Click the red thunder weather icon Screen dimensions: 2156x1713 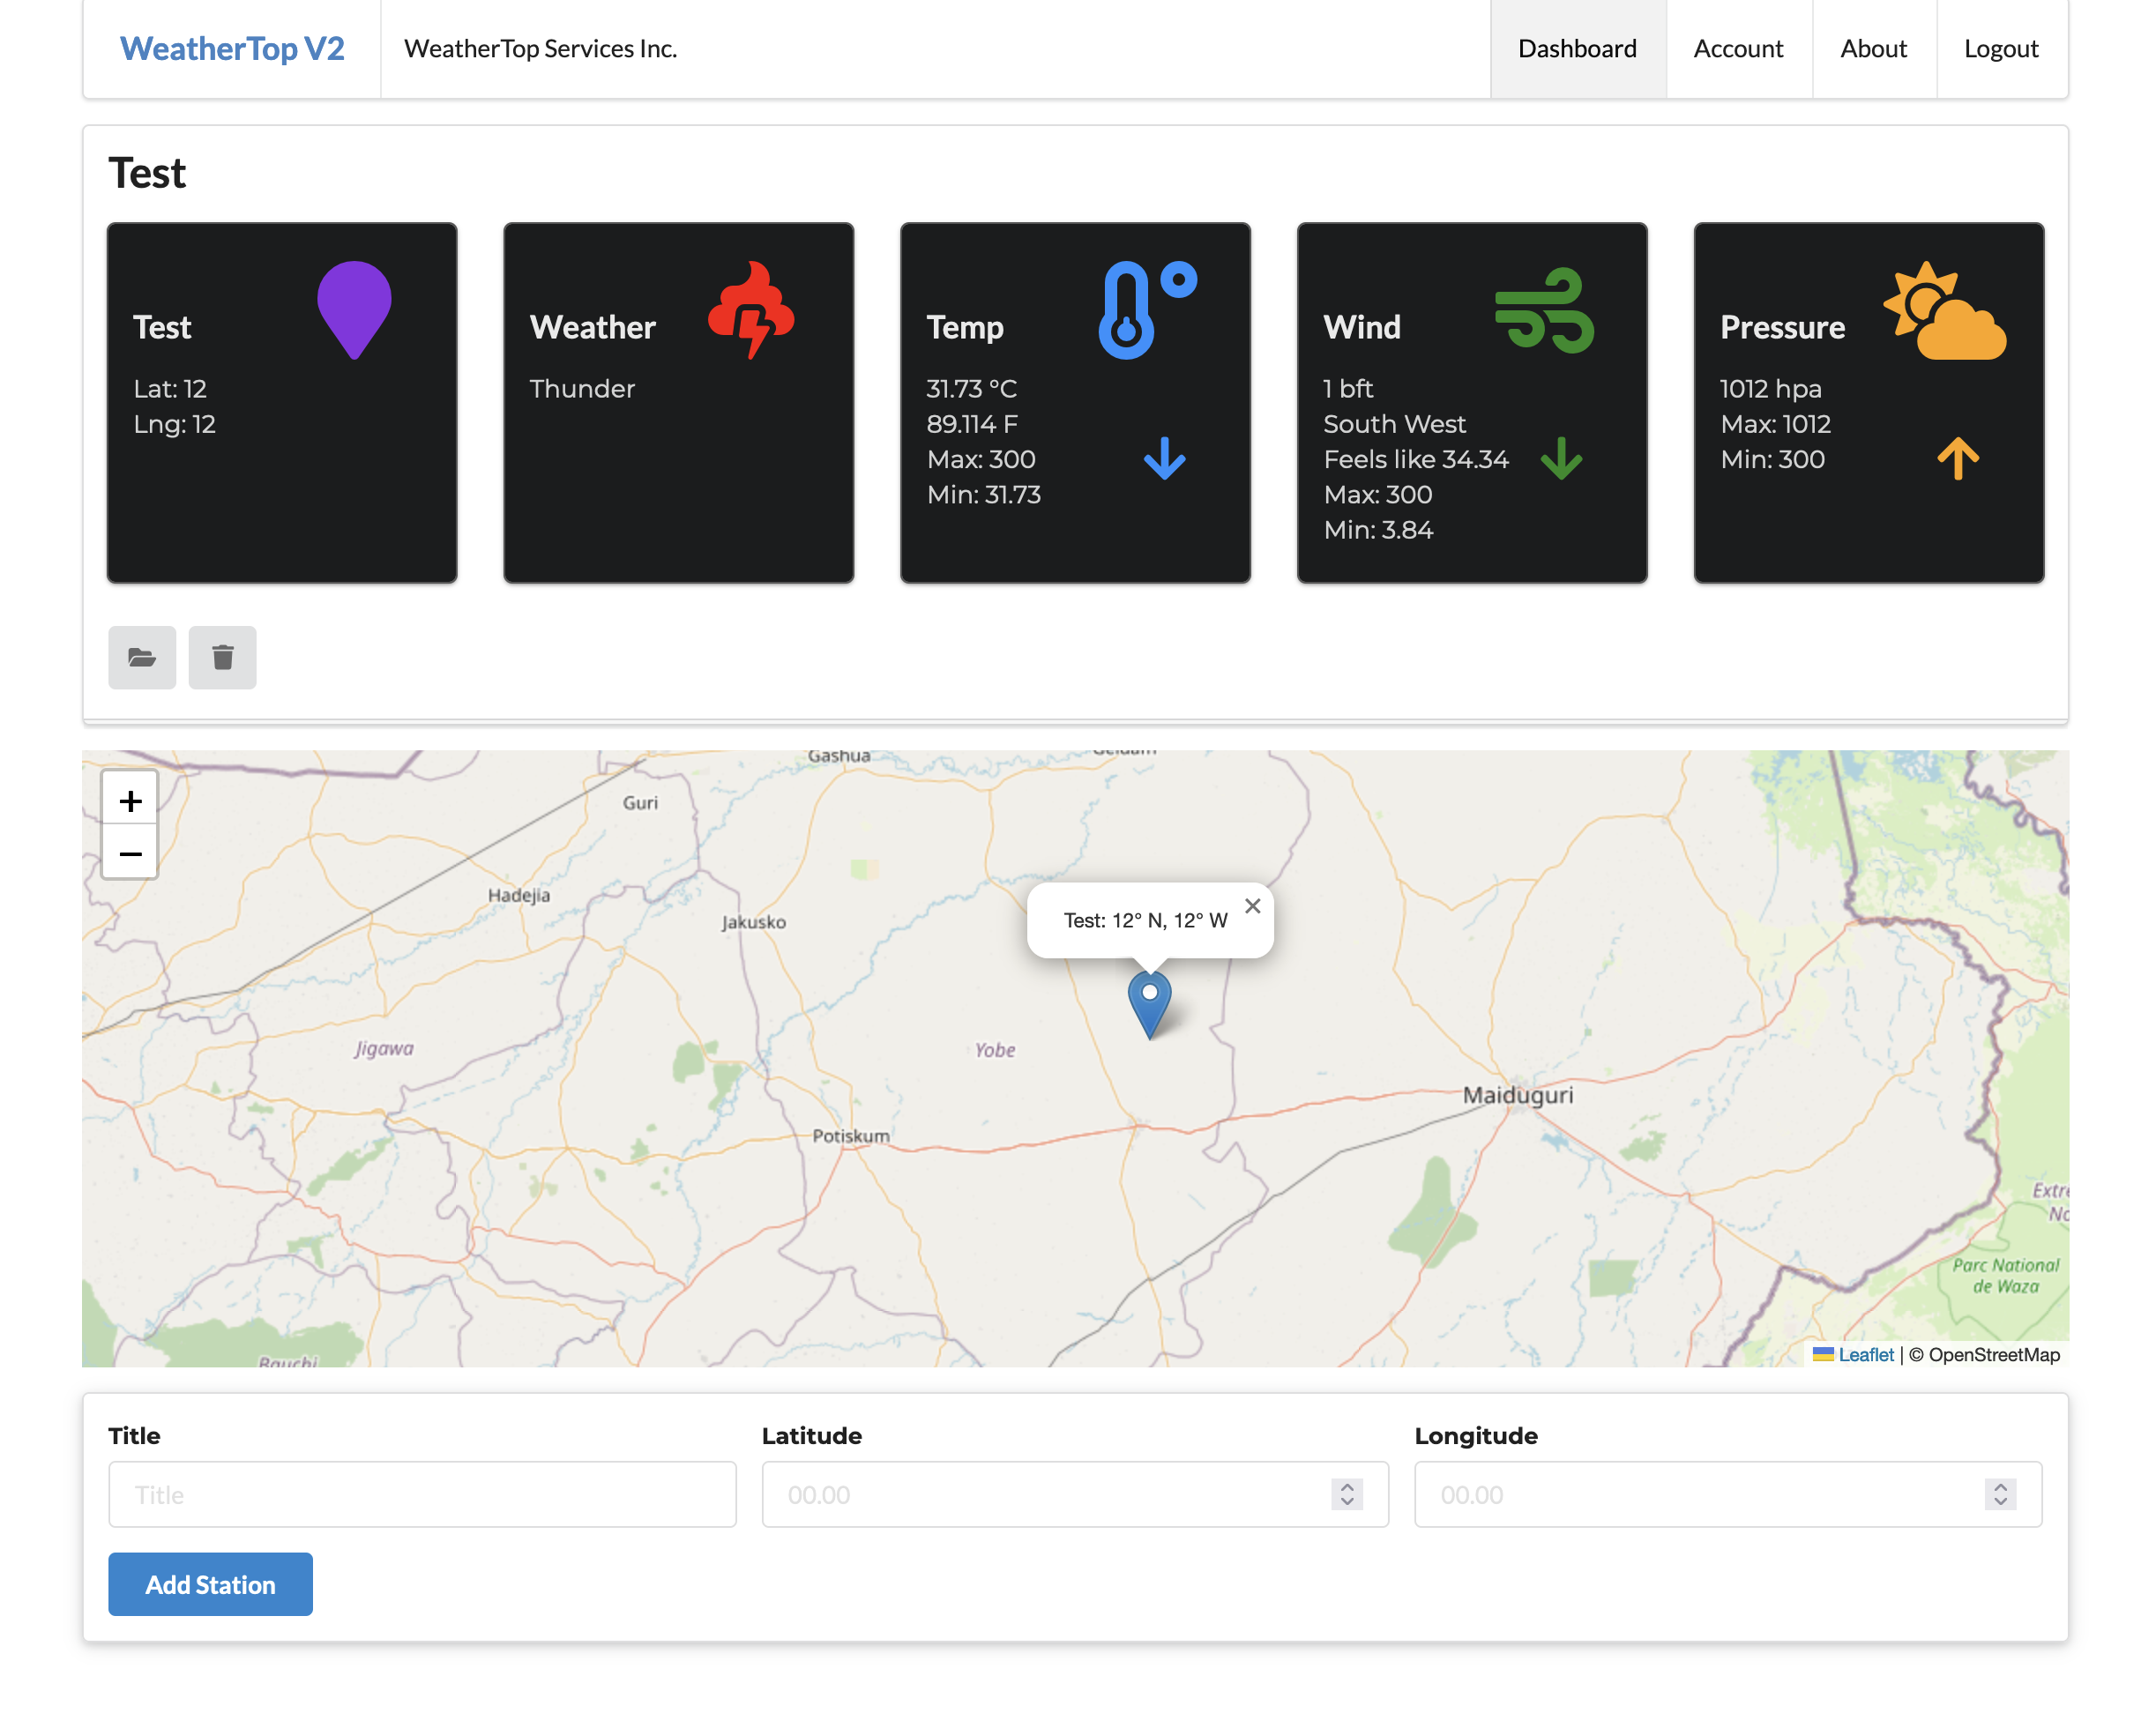pos(751,309)
